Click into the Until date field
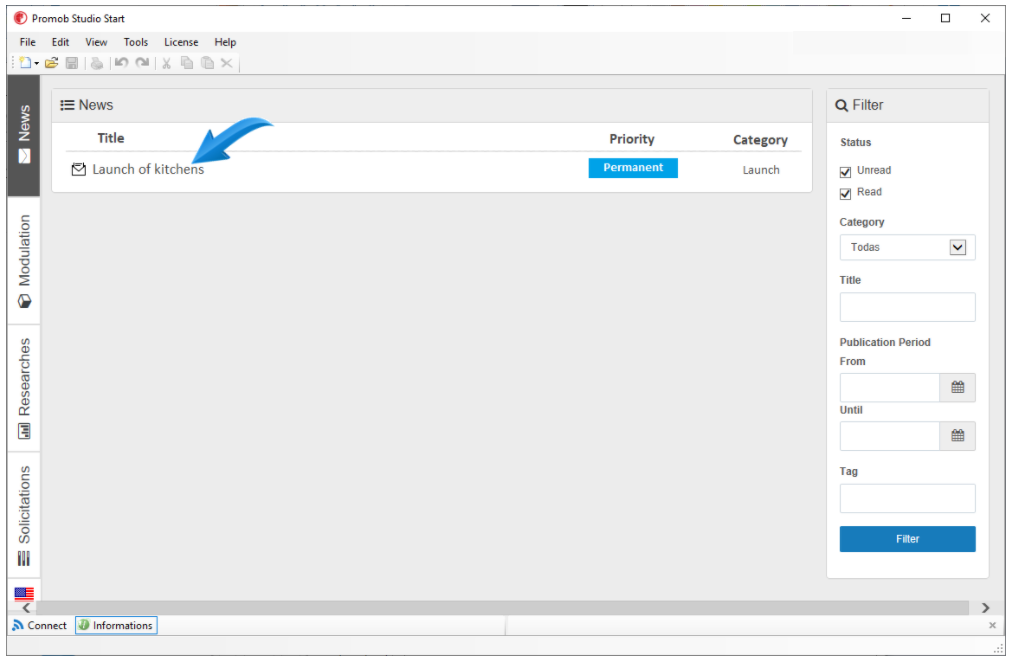Image resolution: width=1010 pixels, height=665 pixels. point(890,436)
